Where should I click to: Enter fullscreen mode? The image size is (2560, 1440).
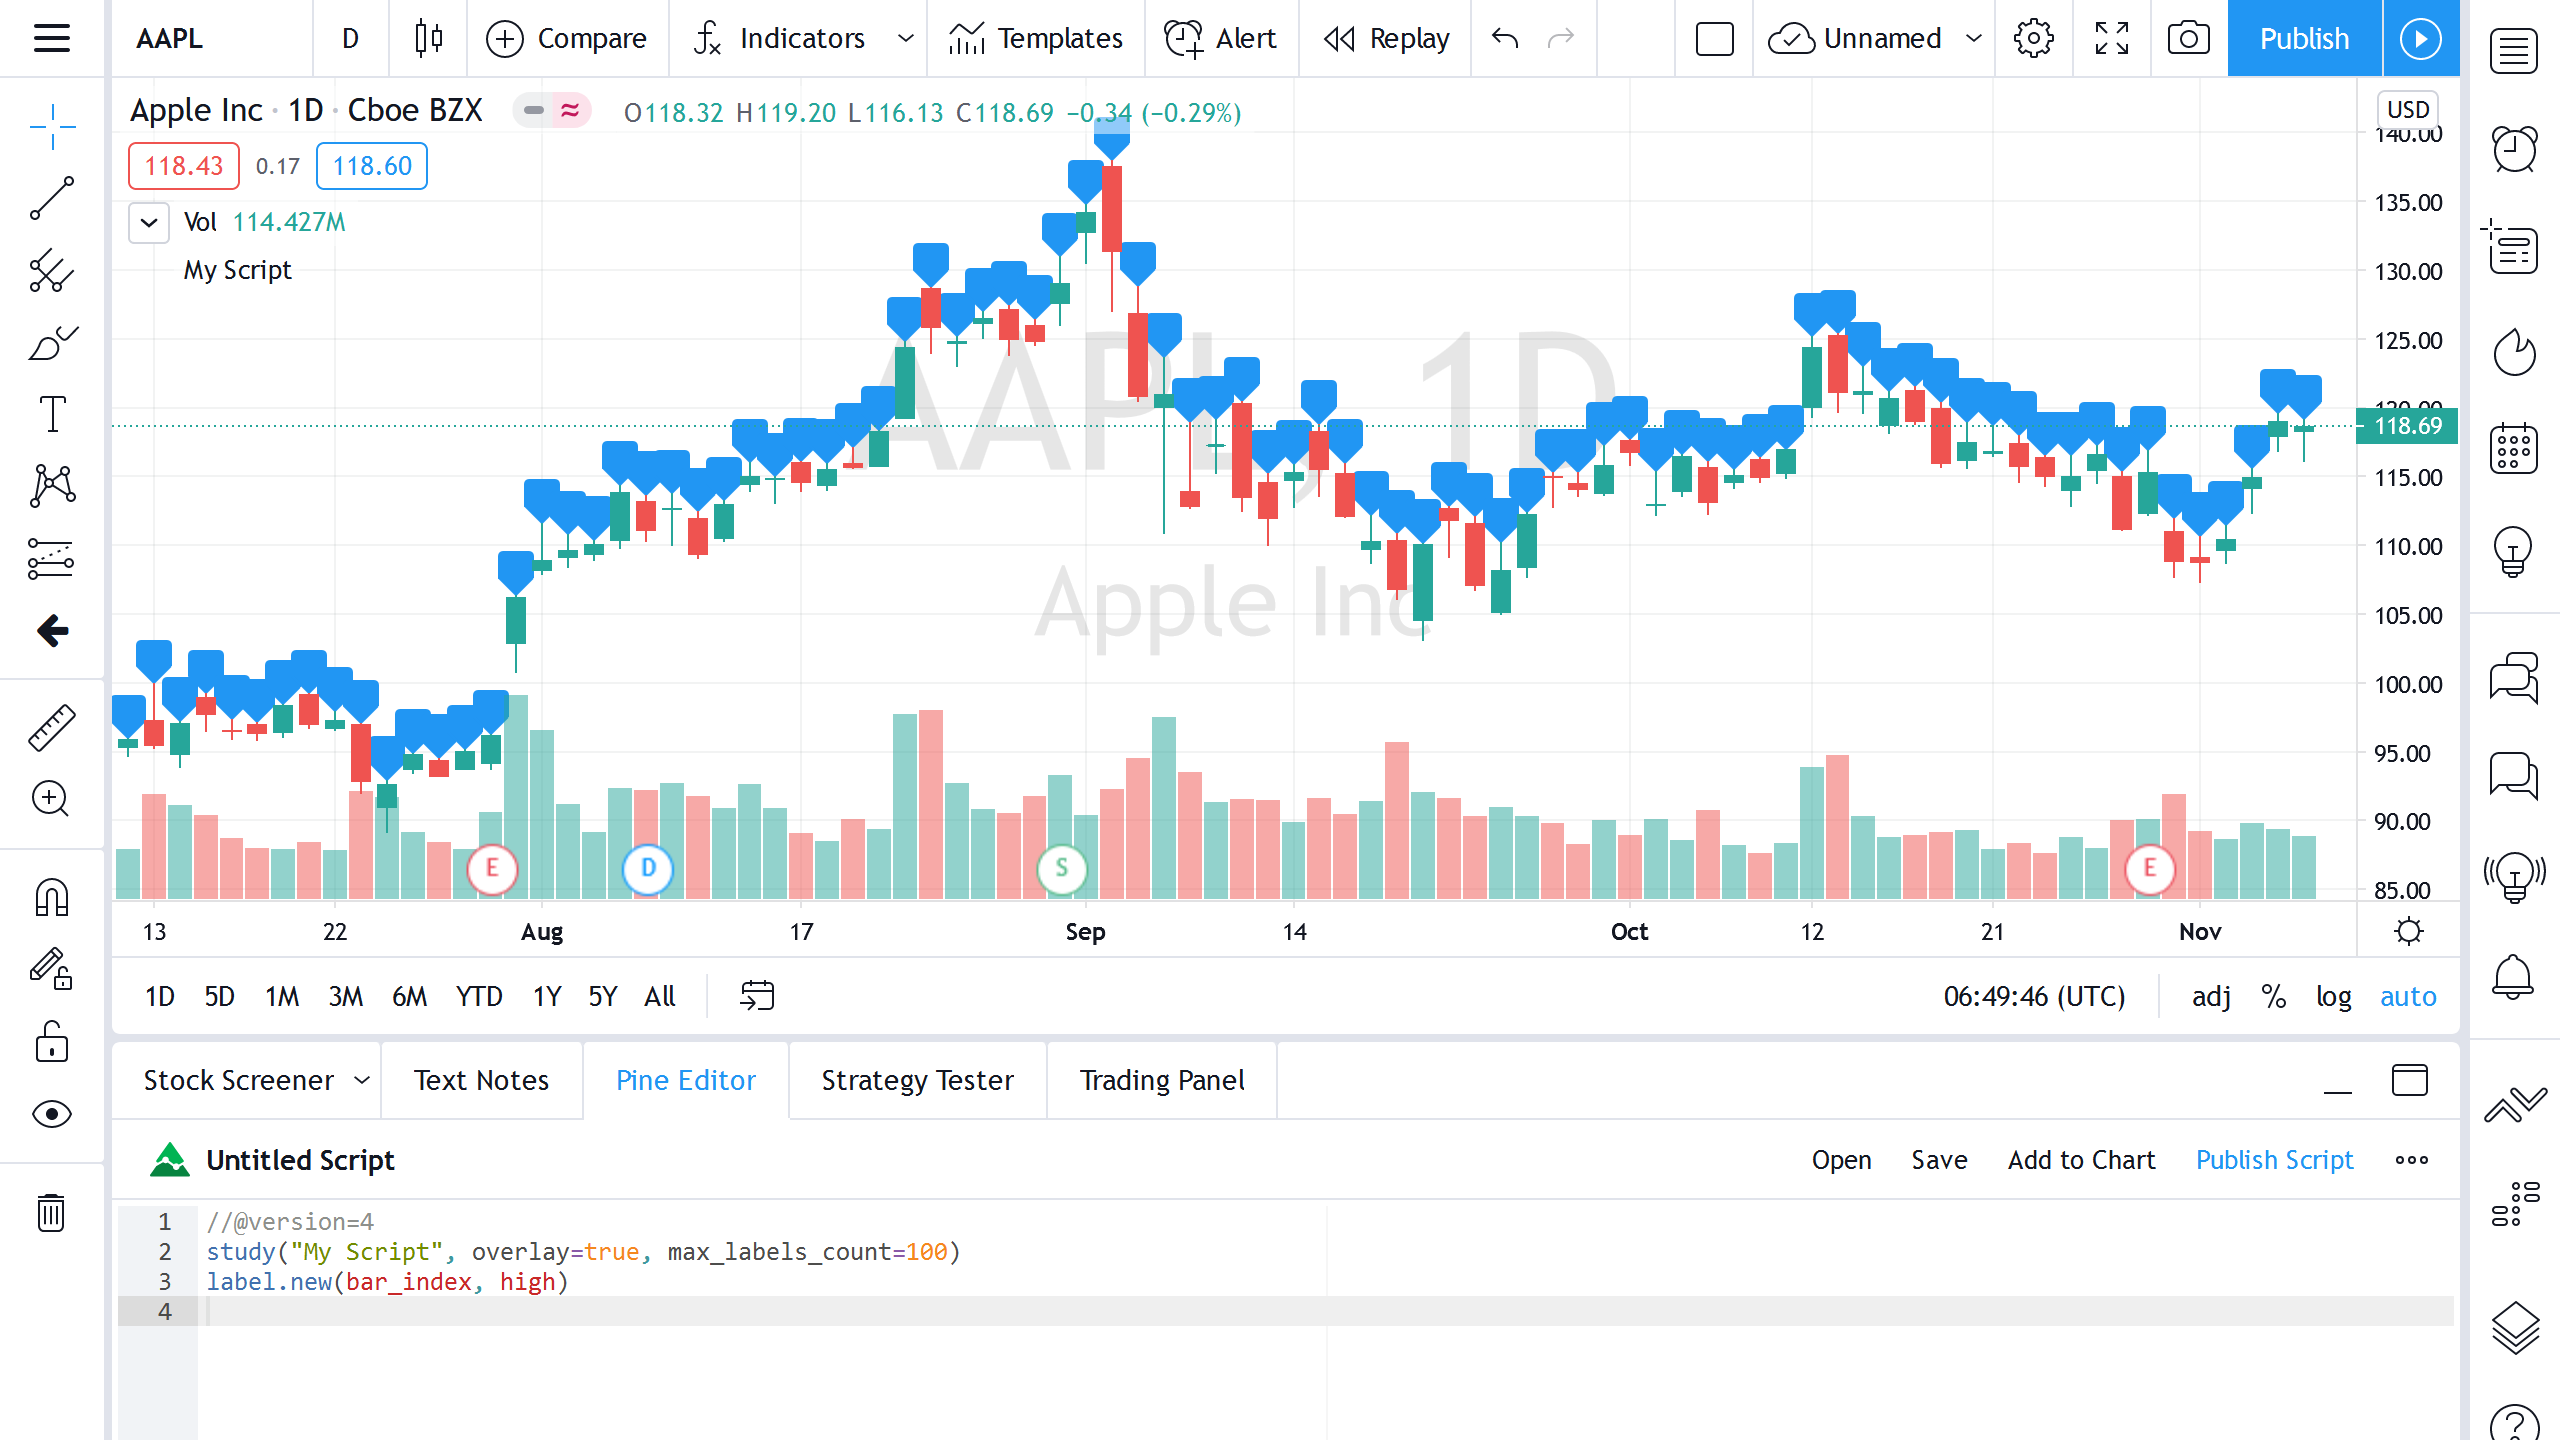tap(2112, 38)
